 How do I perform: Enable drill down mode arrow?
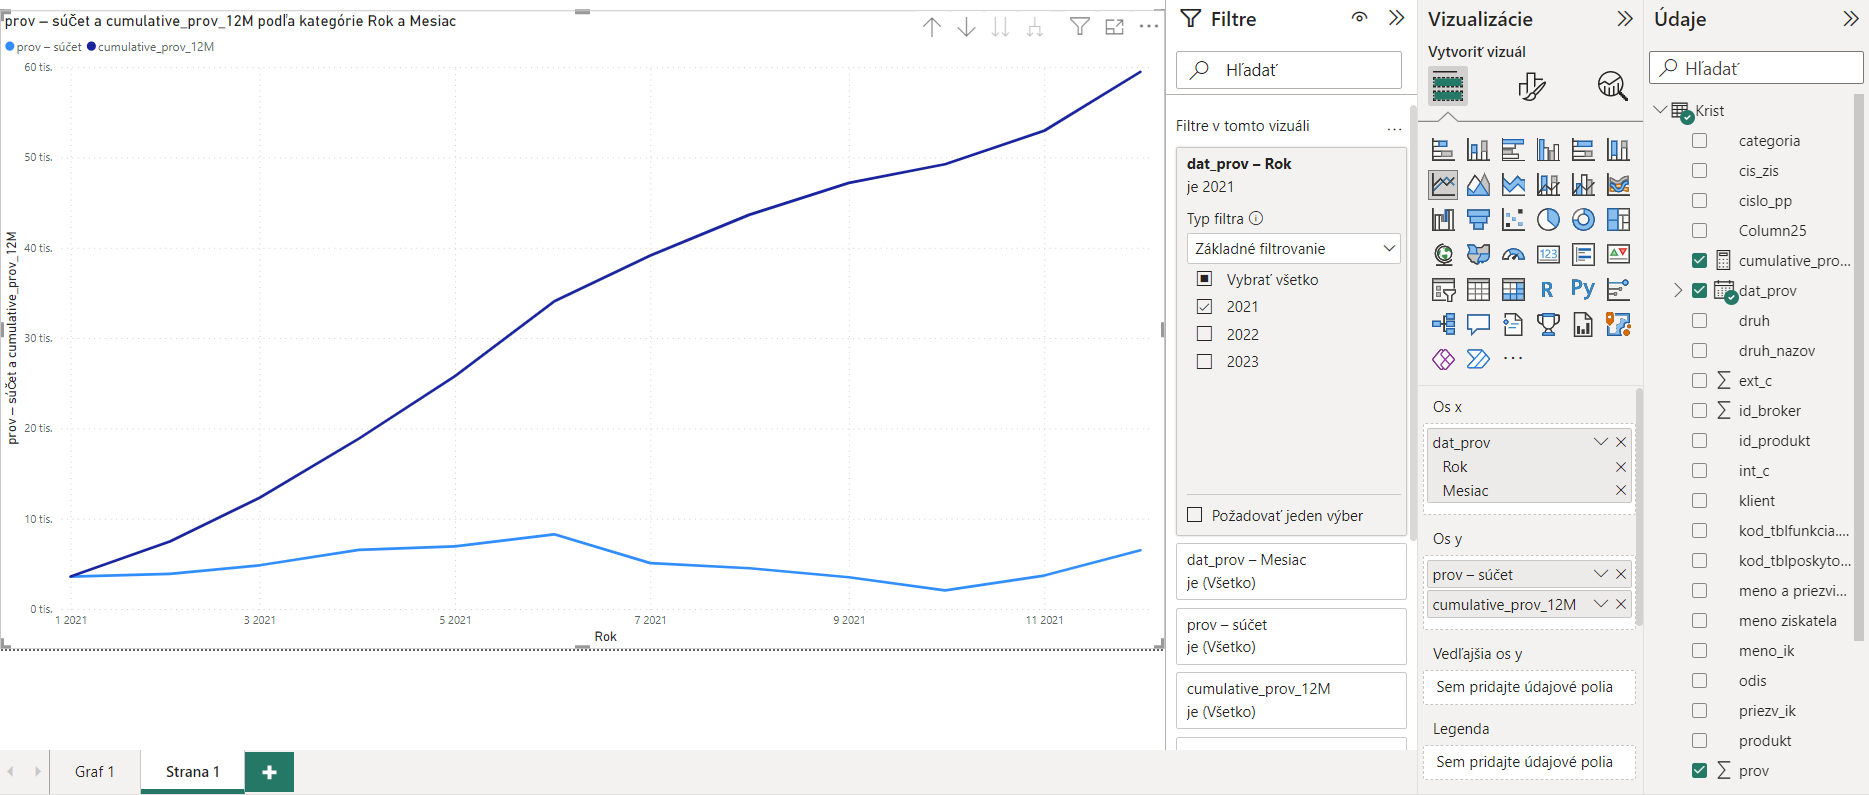pos(966,27)
